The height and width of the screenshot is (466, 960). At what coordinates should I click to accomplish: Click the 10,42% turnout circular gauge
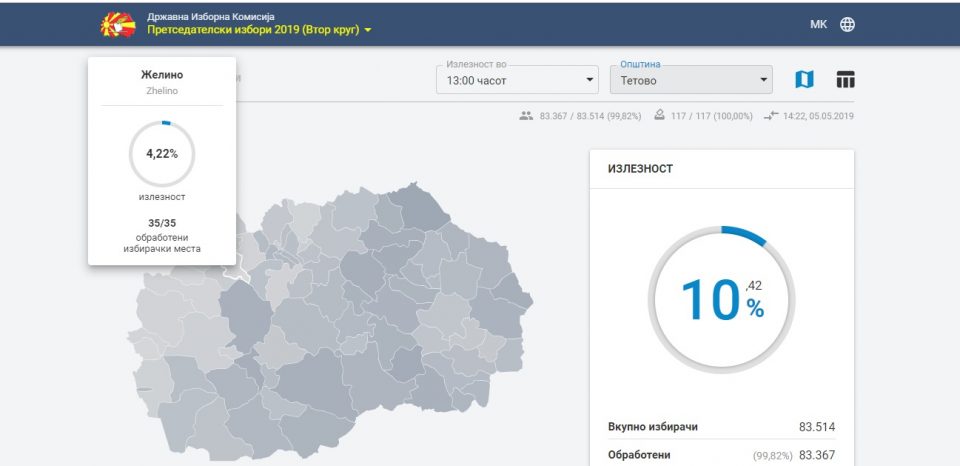(x=721, y=300)
